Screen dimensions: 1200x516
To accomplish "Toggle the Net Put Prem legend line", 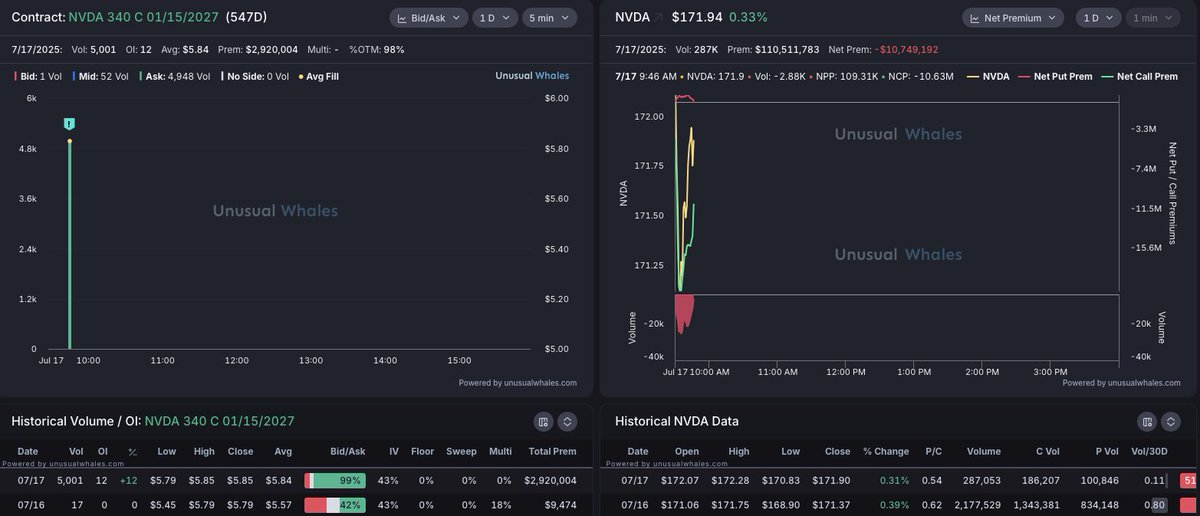I will 1054,75.
